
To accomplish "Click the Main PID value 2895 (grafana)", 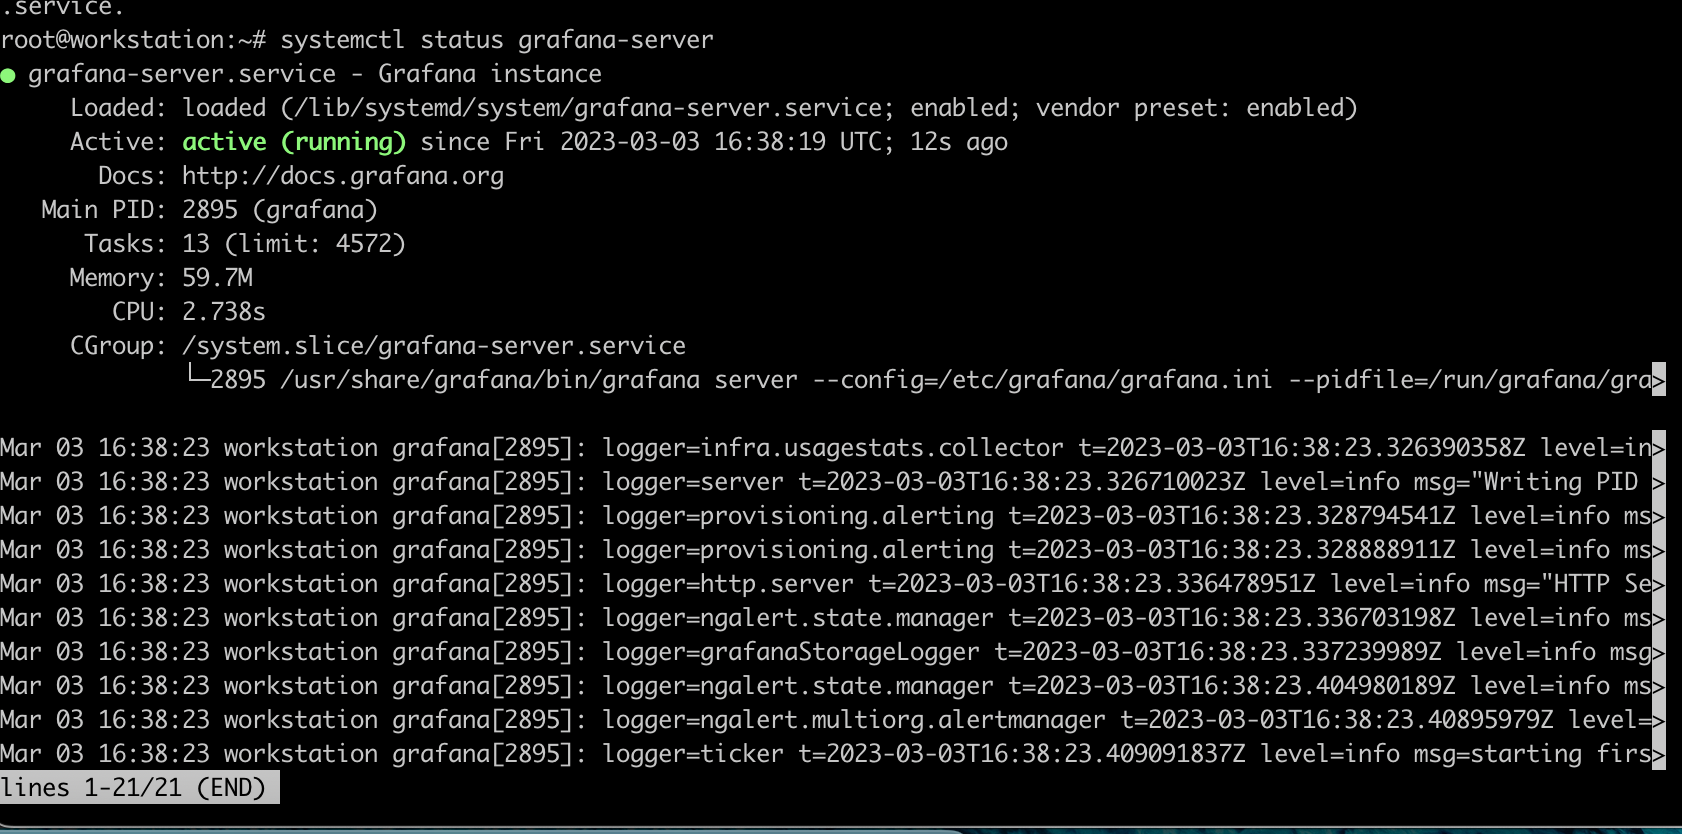I will click(280, 210).
